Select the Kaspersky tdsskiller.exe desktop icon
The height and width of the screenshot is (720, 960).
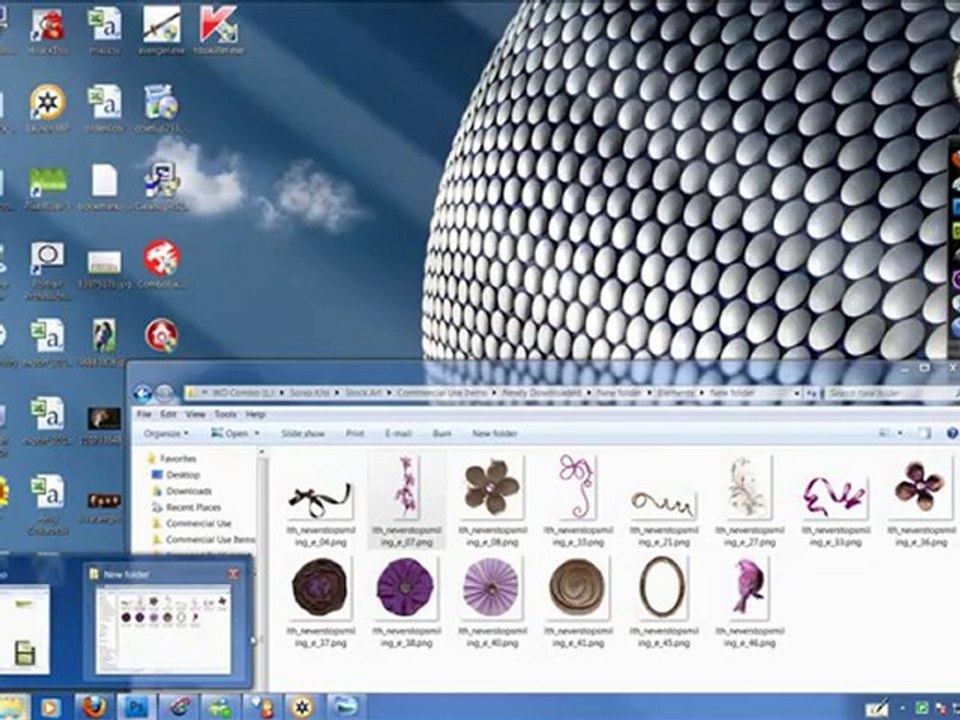click(x=219, y=31)
